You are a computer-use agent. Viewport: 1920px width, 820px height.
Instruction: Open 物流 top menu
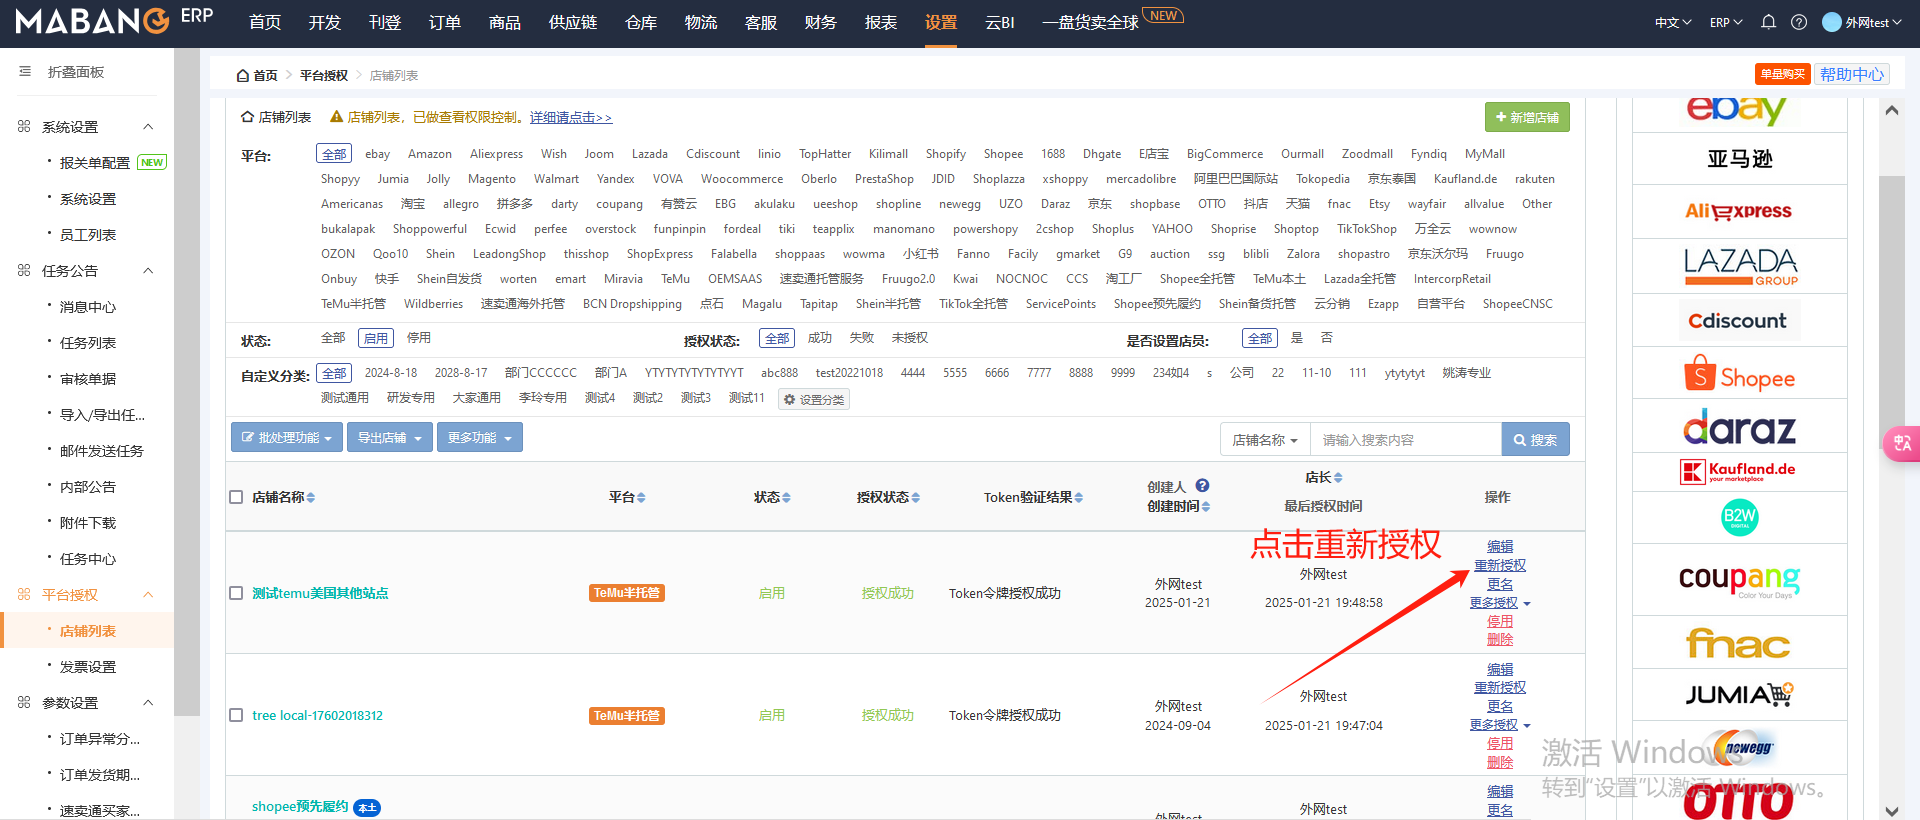[x=701, y=22]
